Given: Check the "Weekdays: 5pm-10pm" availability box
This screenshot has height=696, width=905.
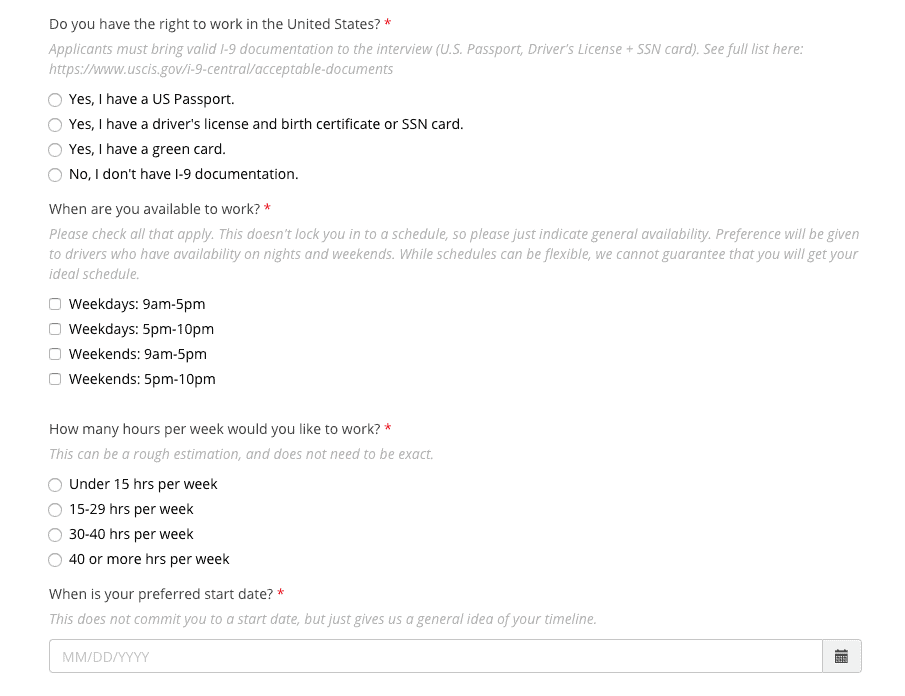Looking at the screenshot, I should (55, 328).
